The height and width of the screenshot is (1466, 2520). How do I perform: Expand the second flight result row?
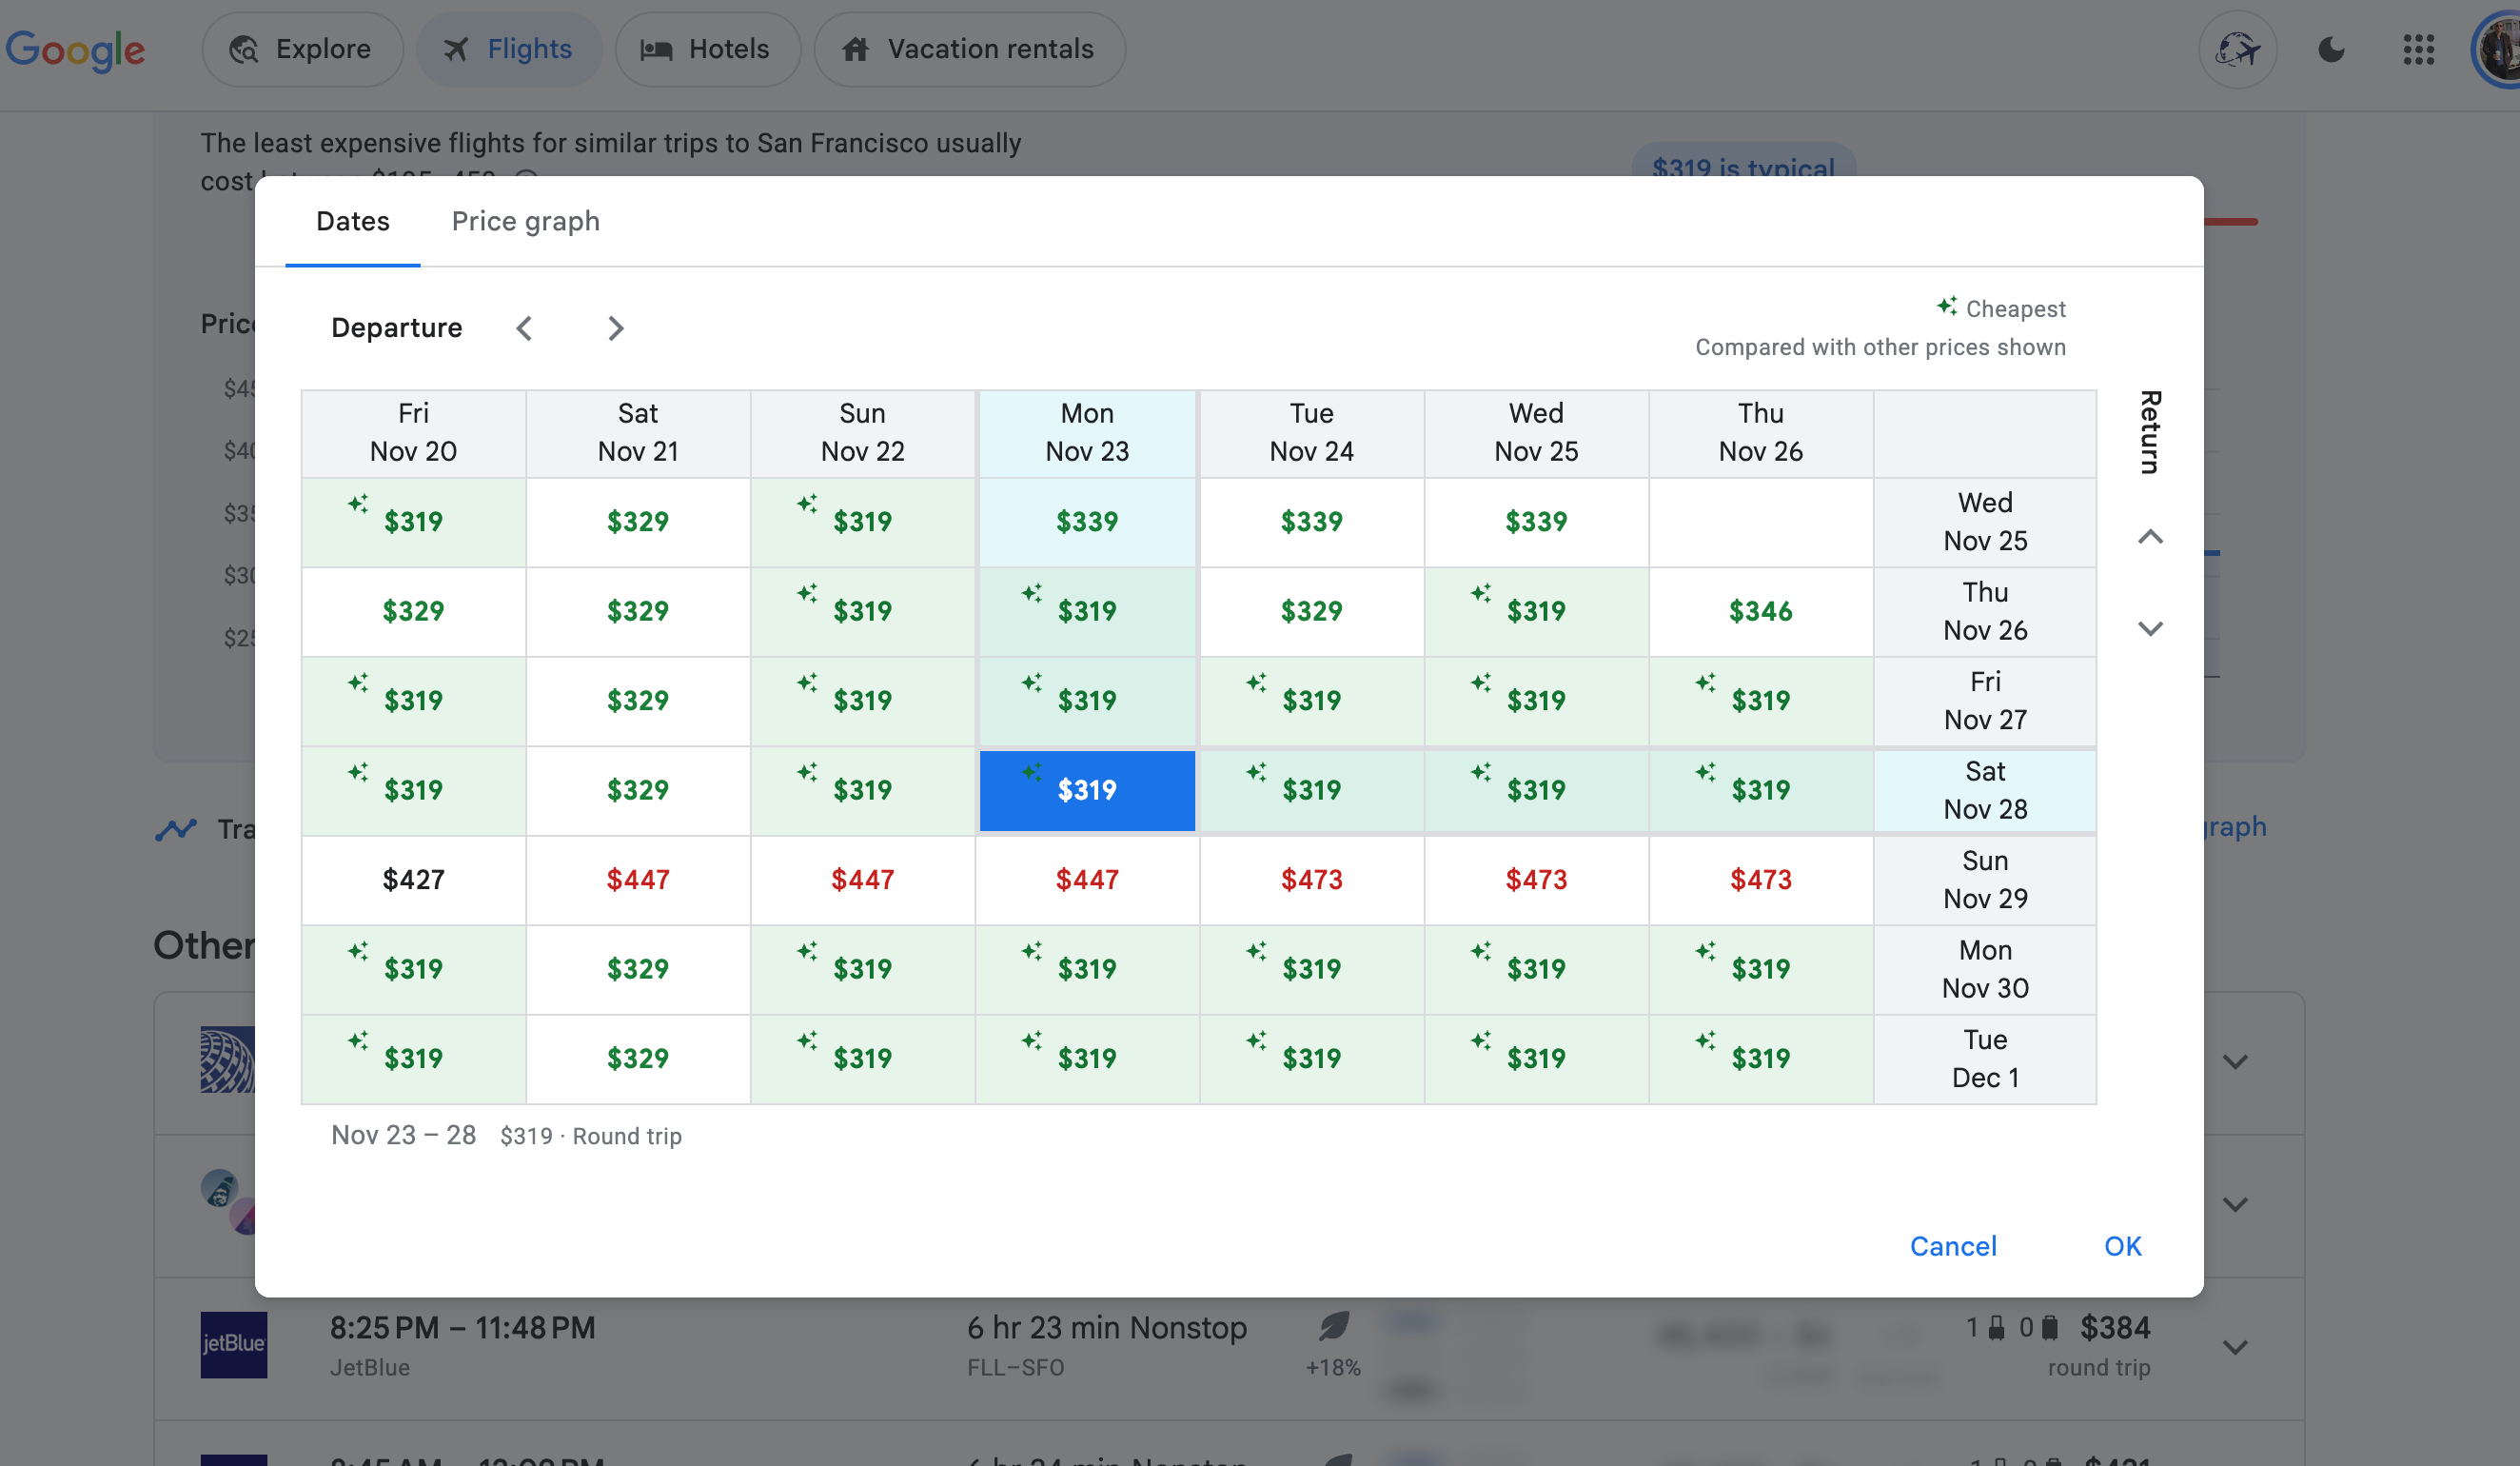(x=2235, y=1205)
